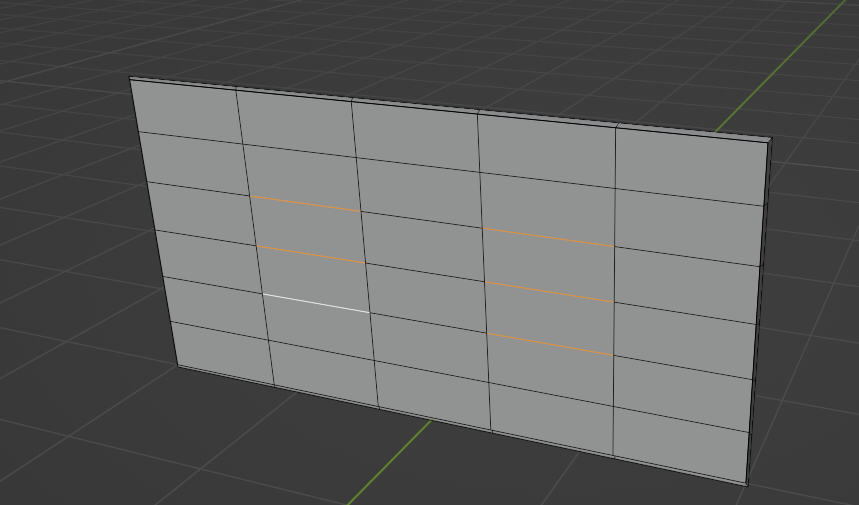Click the lower orange edge in second column
The image size is (859, 505).
point(311,255)
